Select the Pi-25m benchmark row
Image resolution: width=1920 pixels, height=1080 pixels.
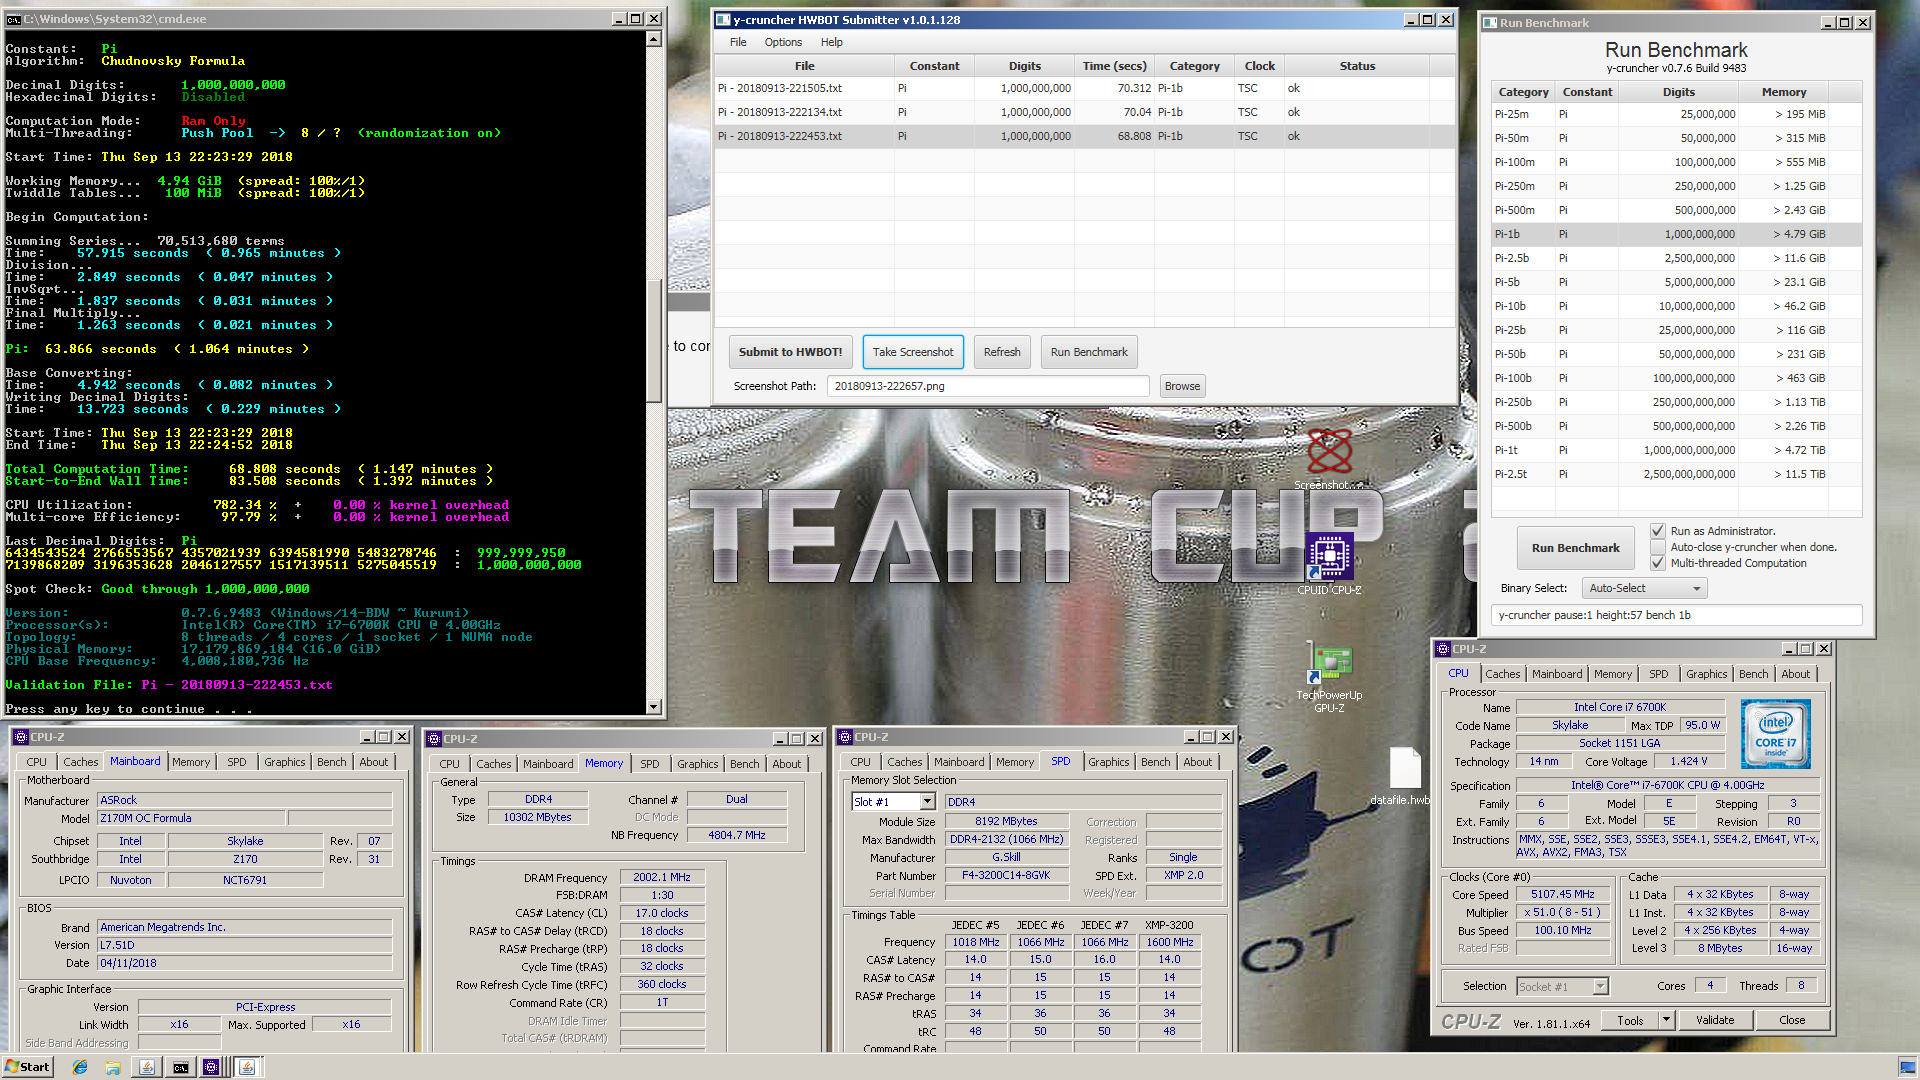1676,114
